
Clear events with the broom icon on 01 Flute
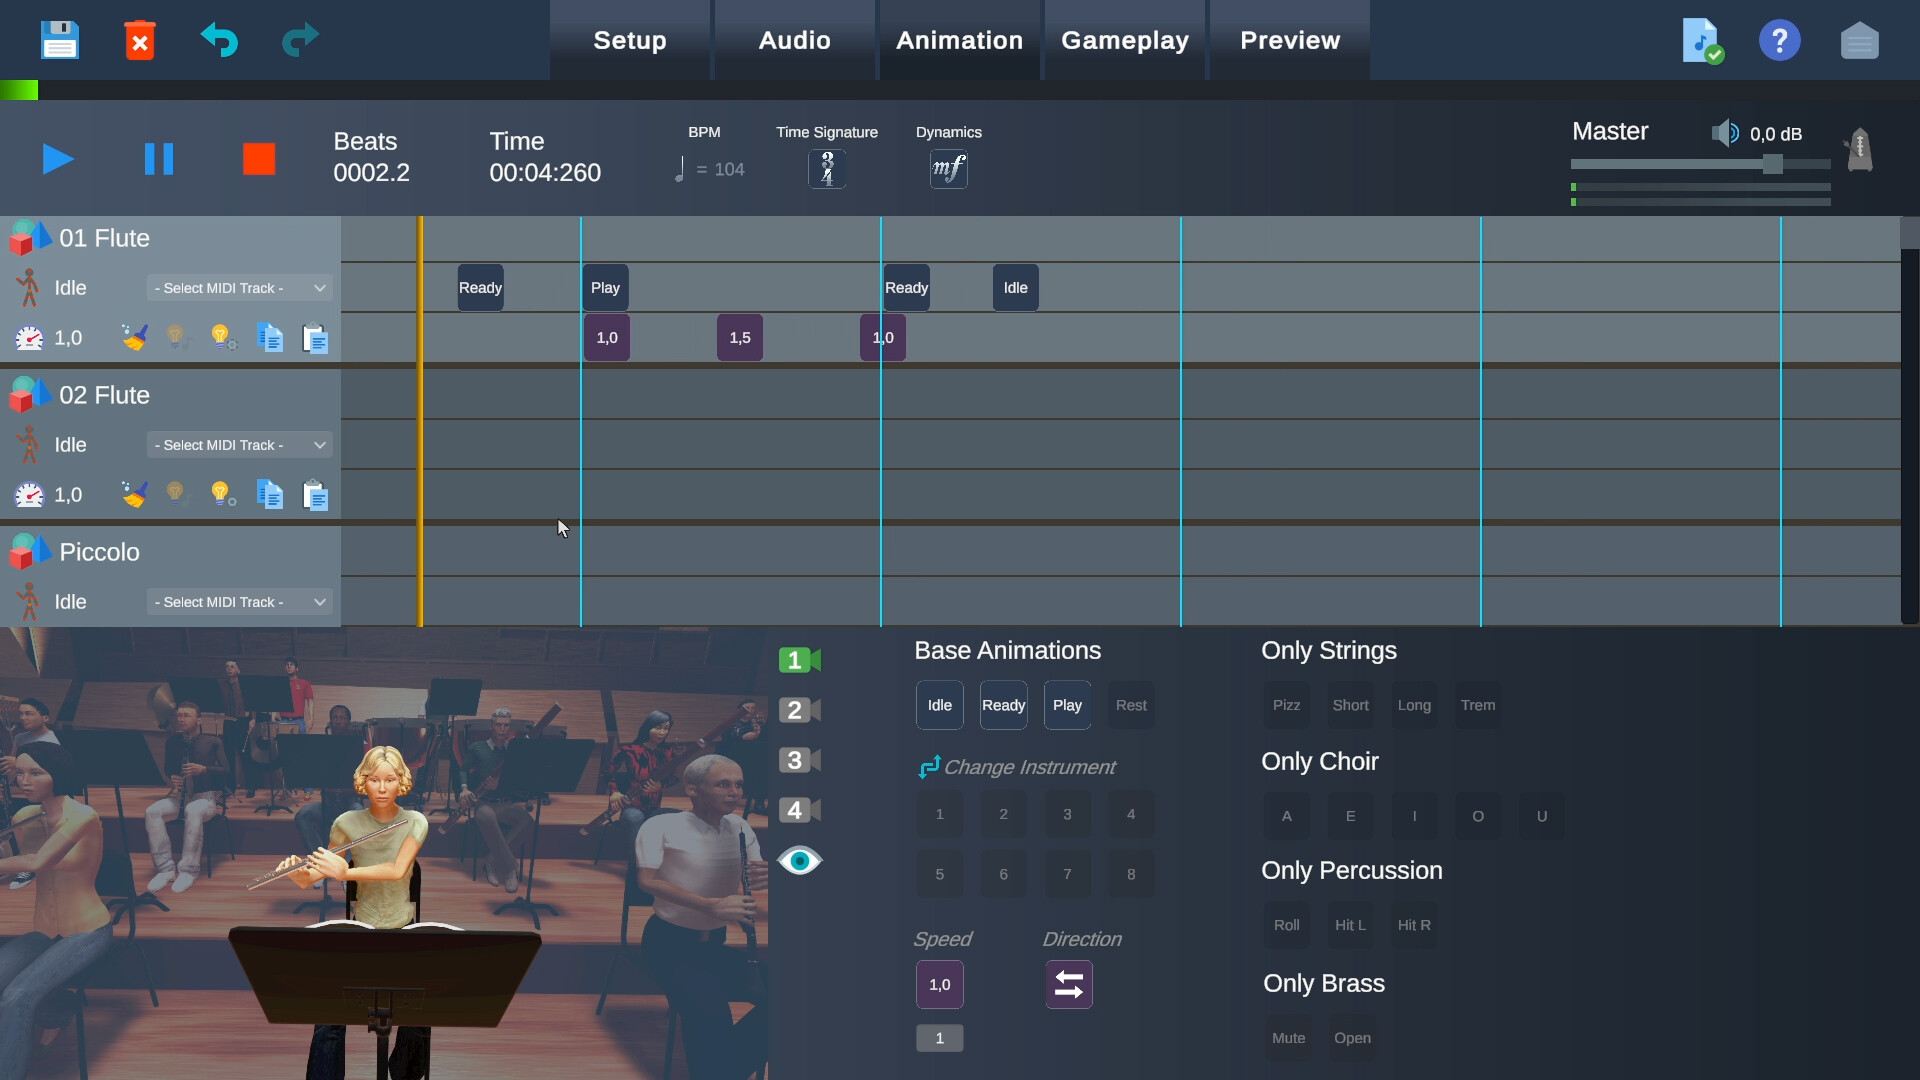pyautogui.click(x=134, y=337)
